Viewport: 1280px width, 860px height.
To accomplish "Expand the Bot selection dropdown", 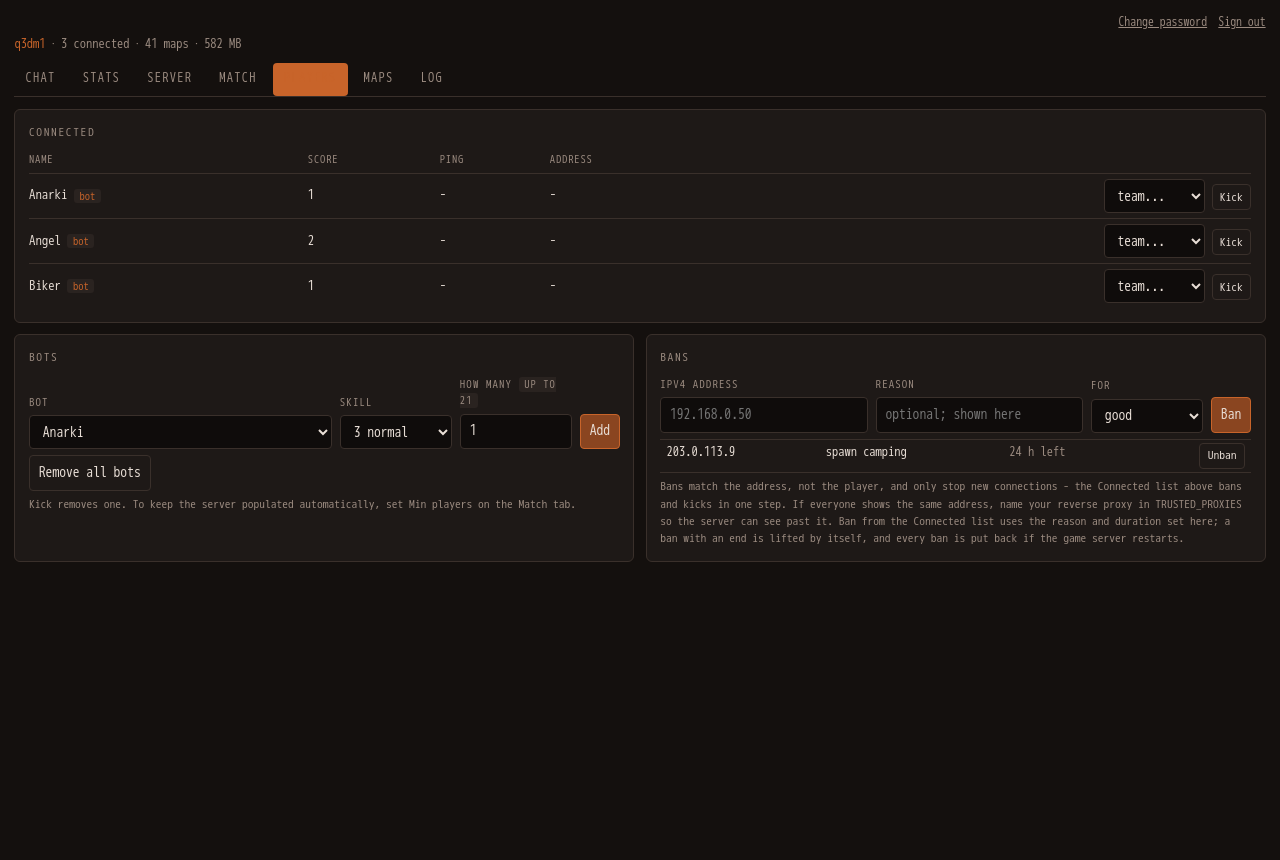I will (x=180, y=432).
